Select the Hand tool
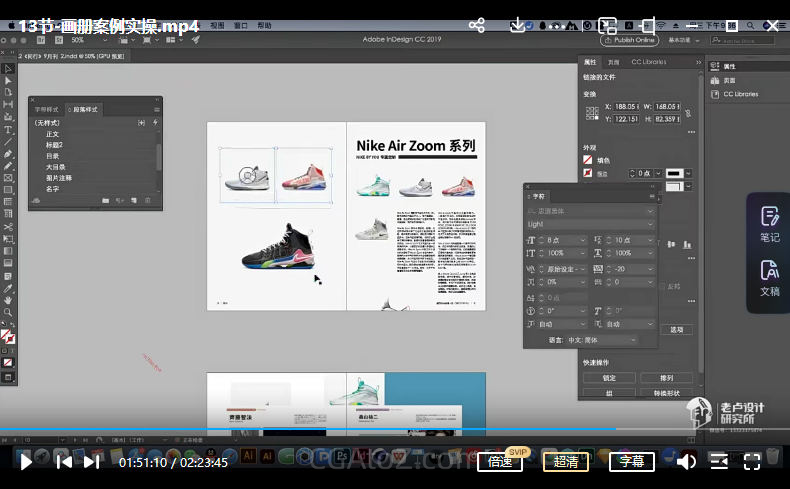The height and width of the screenshot is (489, 790). point(8,300)
